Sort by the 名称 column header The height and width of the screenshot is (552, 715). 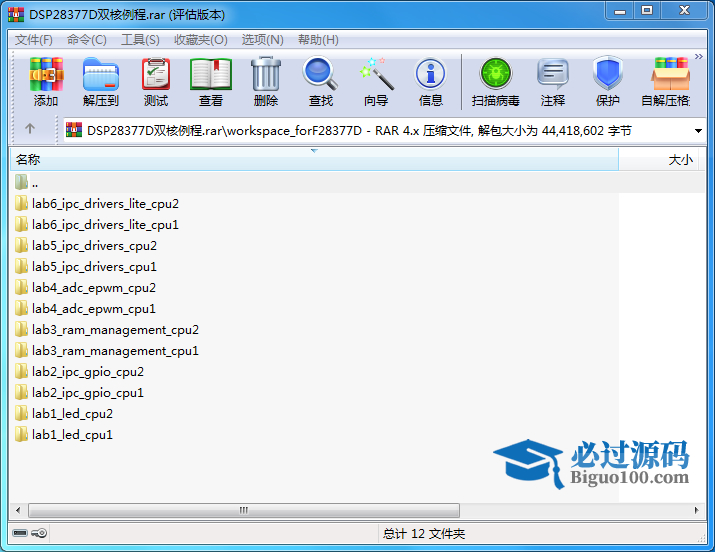click(300, 160)
